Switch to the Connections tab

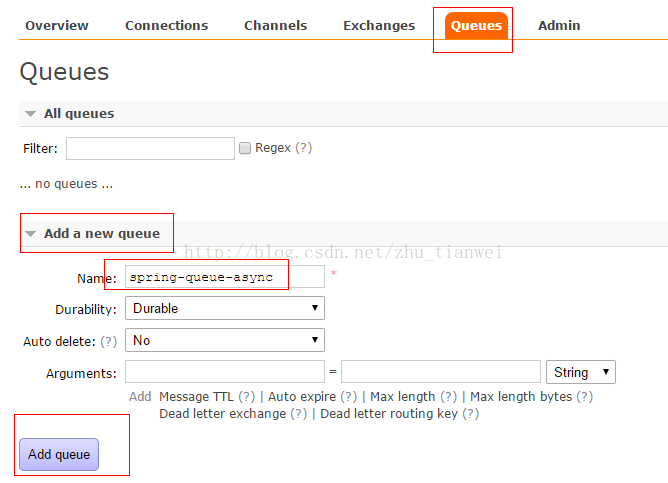click(x=167, y=26)
